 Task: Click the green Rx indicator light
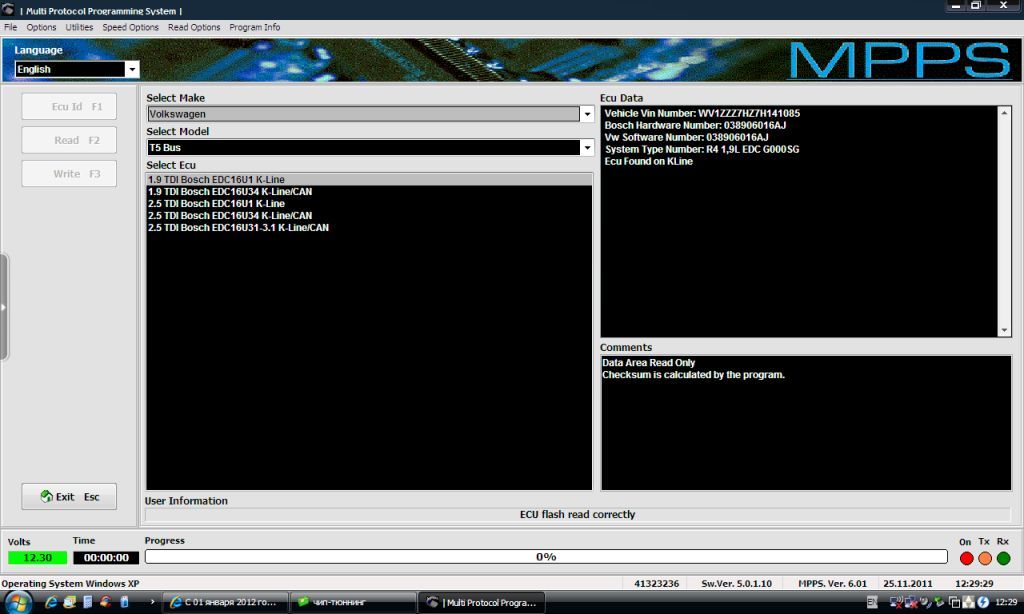pyautogui.click(x=1004, y=558)
